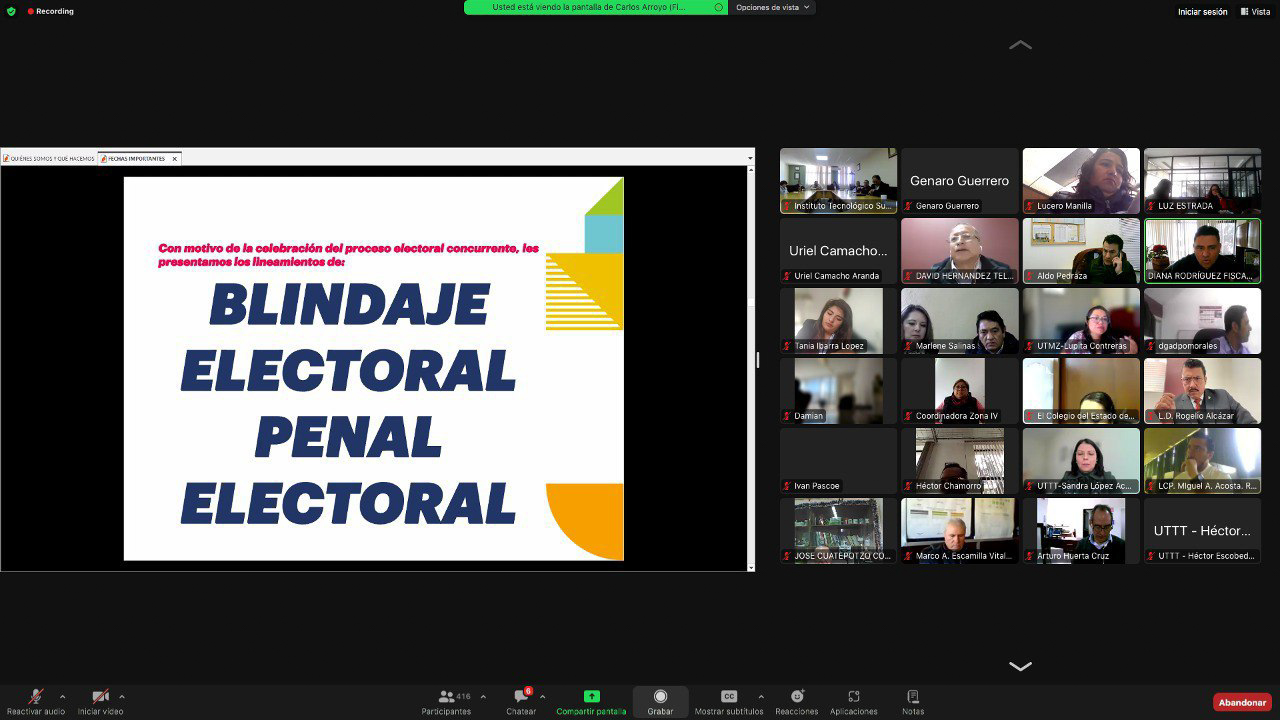Click the divider handle between presentation and gallery
Image resolution: width=1280 pixels, height=720 pixels.
758,360
